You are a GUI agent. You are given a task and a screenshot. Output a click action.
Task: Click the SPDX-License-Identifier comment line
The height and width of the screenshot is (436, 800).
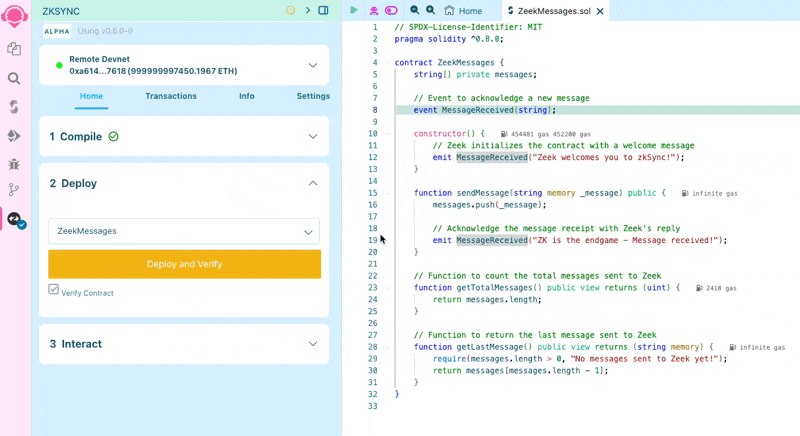coord(468,27)
